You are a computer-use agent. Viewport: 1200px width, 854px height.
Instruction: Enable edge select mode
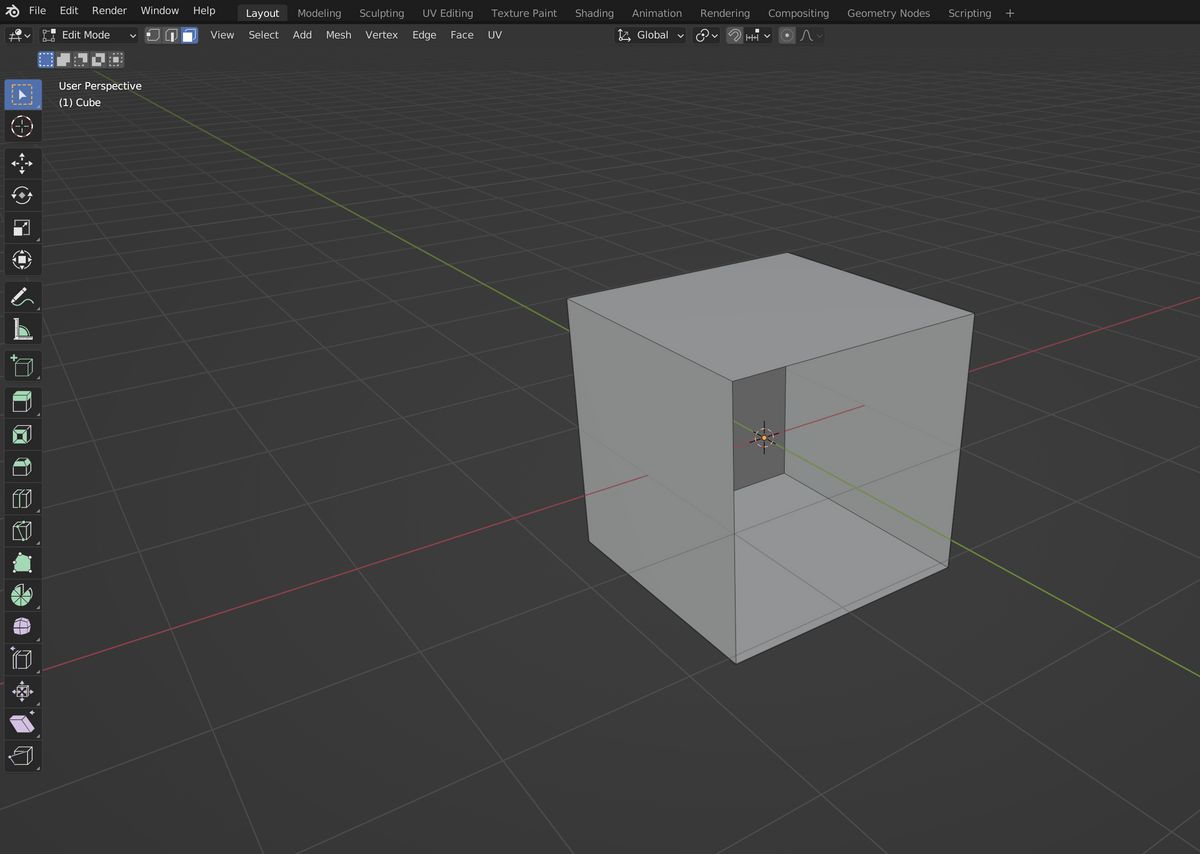point(171,34)
